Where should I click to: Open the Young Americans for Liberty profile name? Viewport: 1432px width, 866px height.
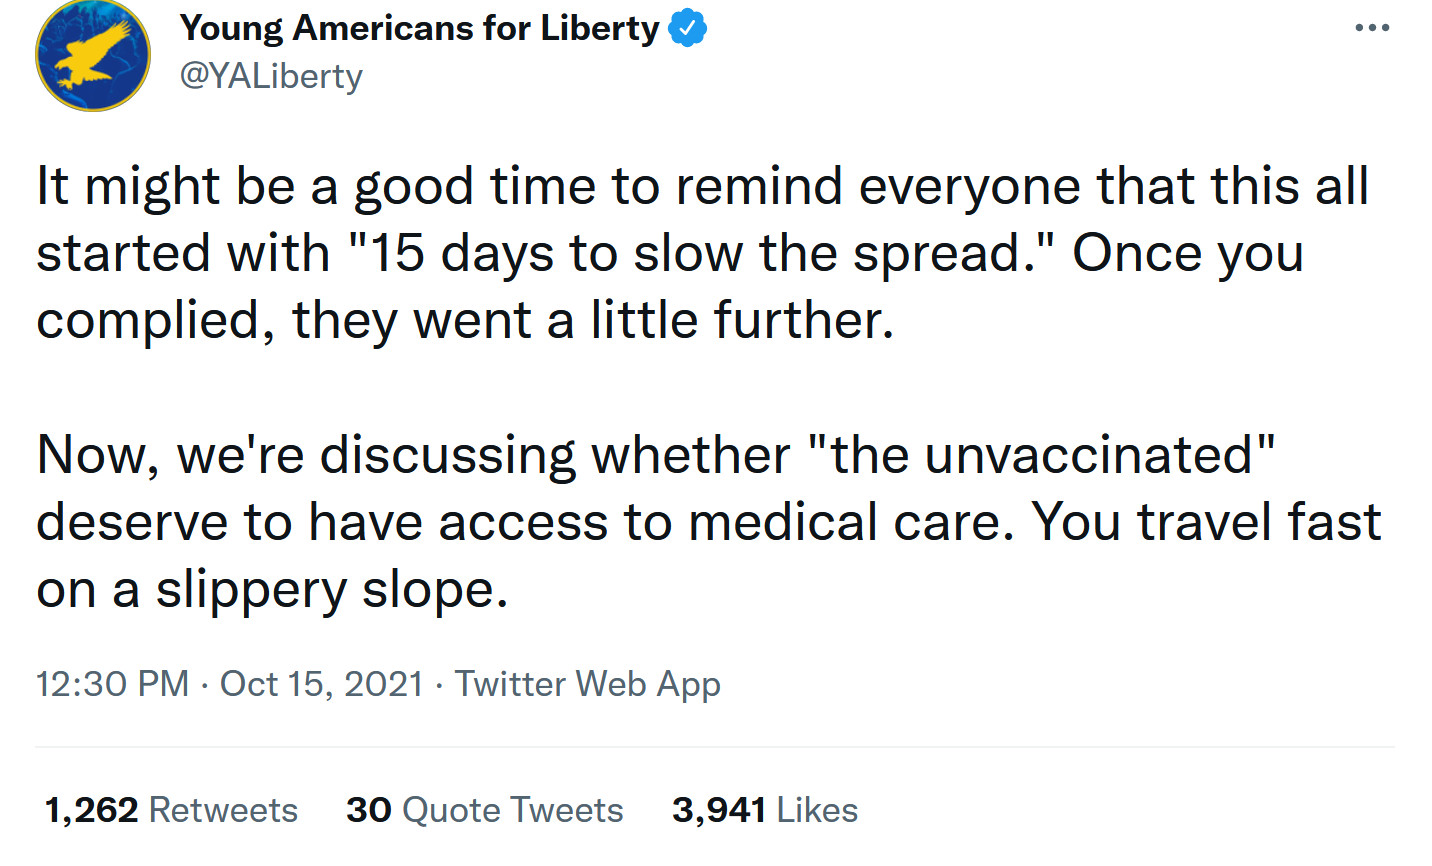[x=419, y=29]
